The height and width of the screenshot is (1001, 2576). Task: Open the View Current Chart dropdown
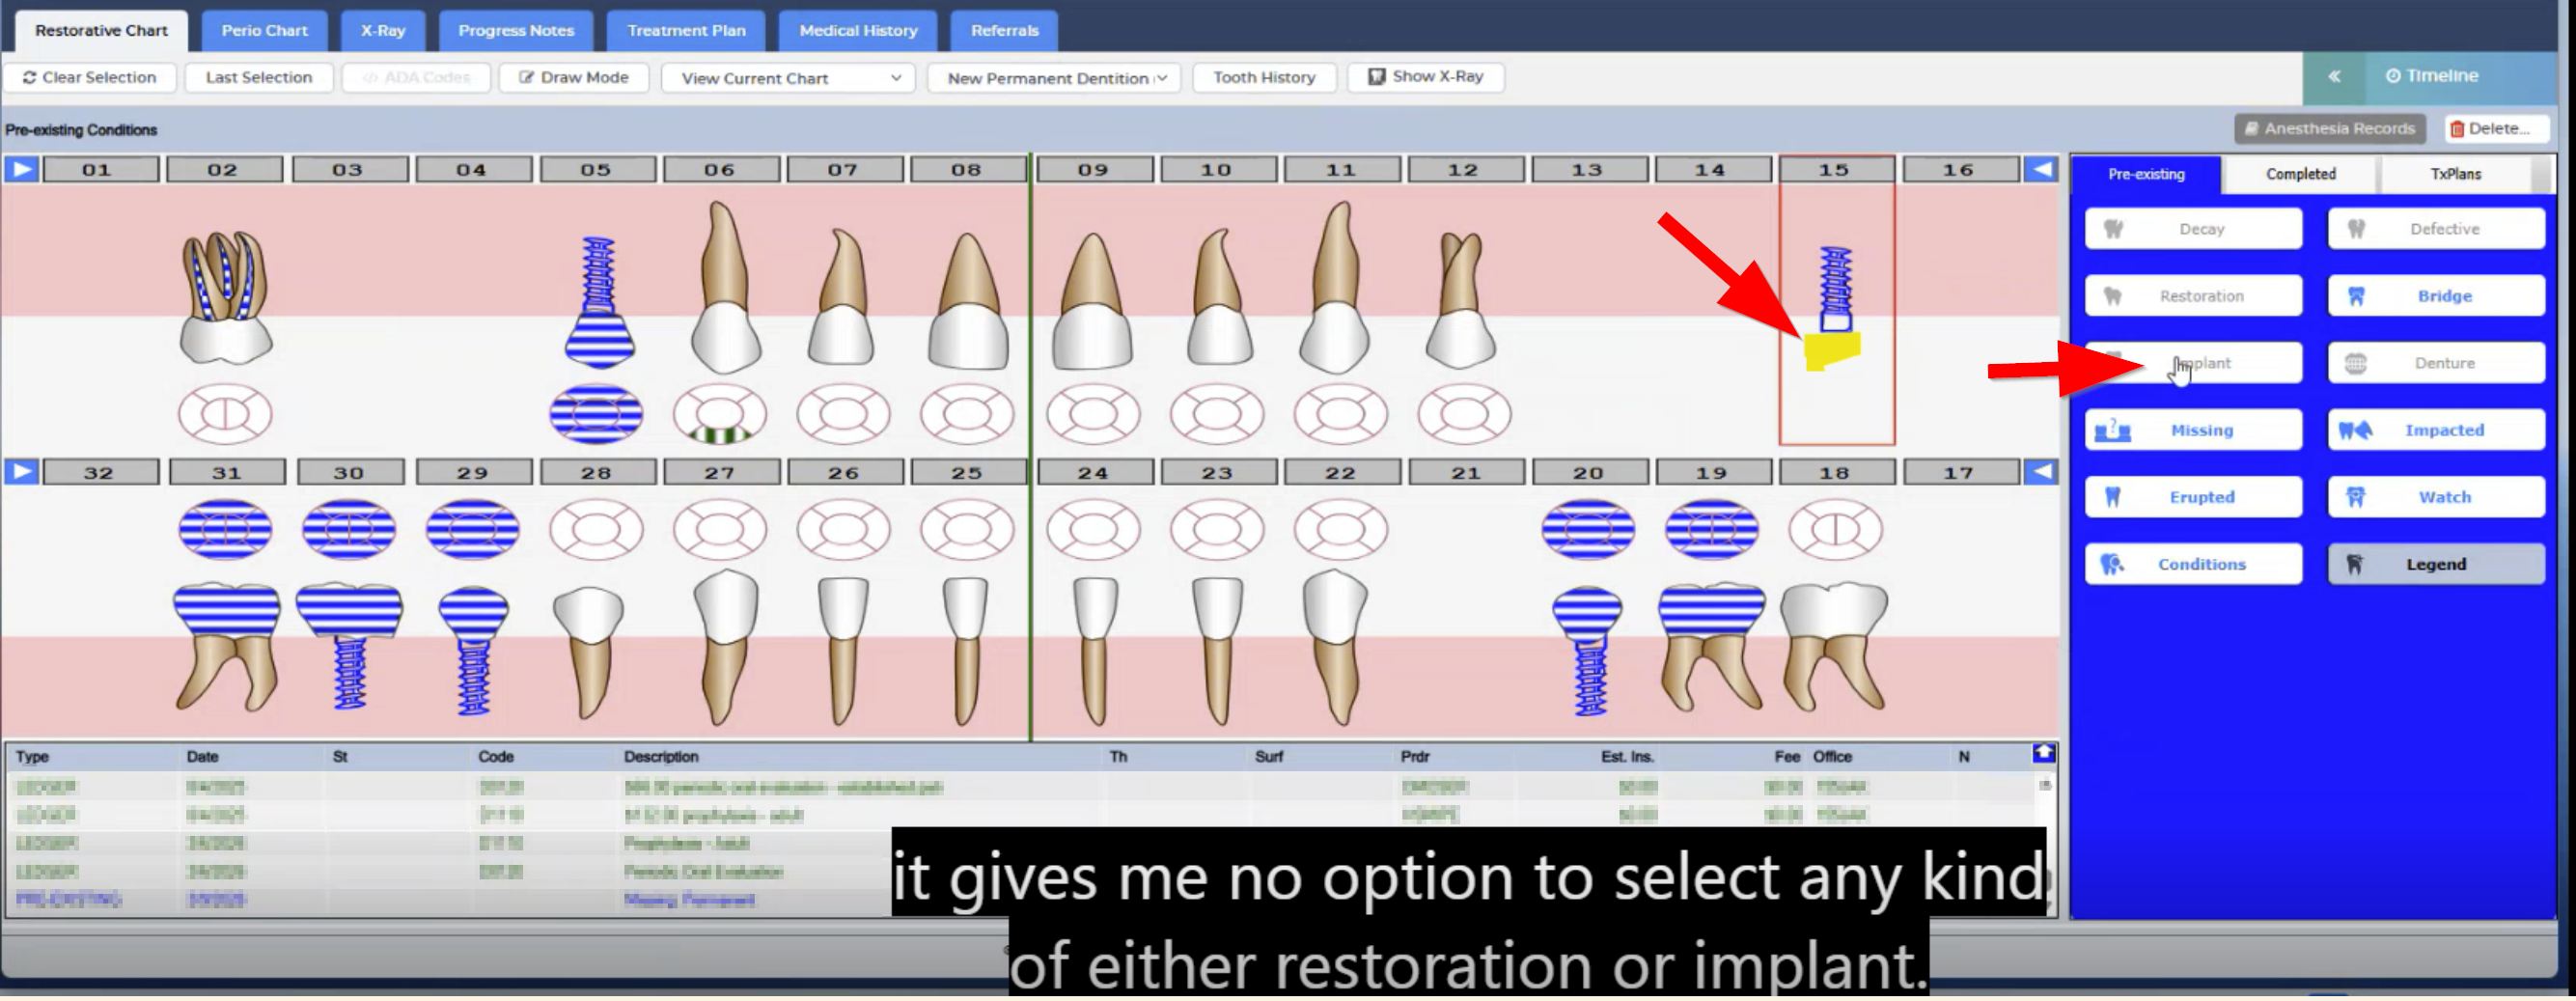click(788, 78)
